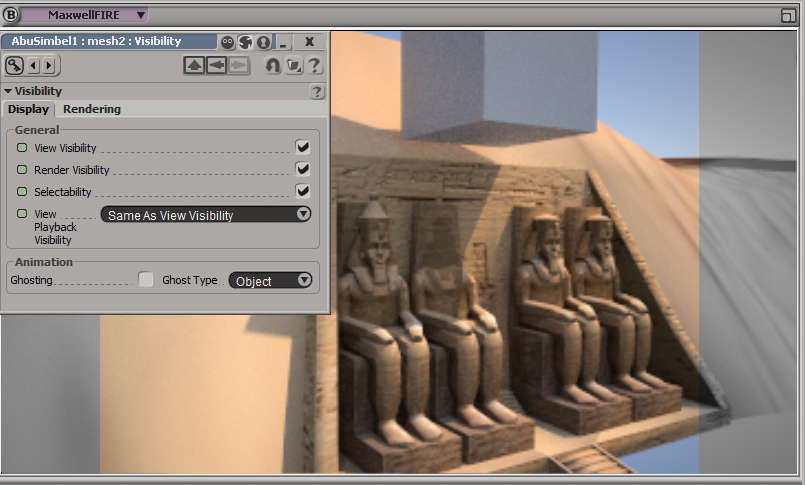Image resolution: width=805 pixels, height=485 pixels.
Task: Click AbuSimbel1 : mesh2 : Visibility title
Action: point(97,41)
